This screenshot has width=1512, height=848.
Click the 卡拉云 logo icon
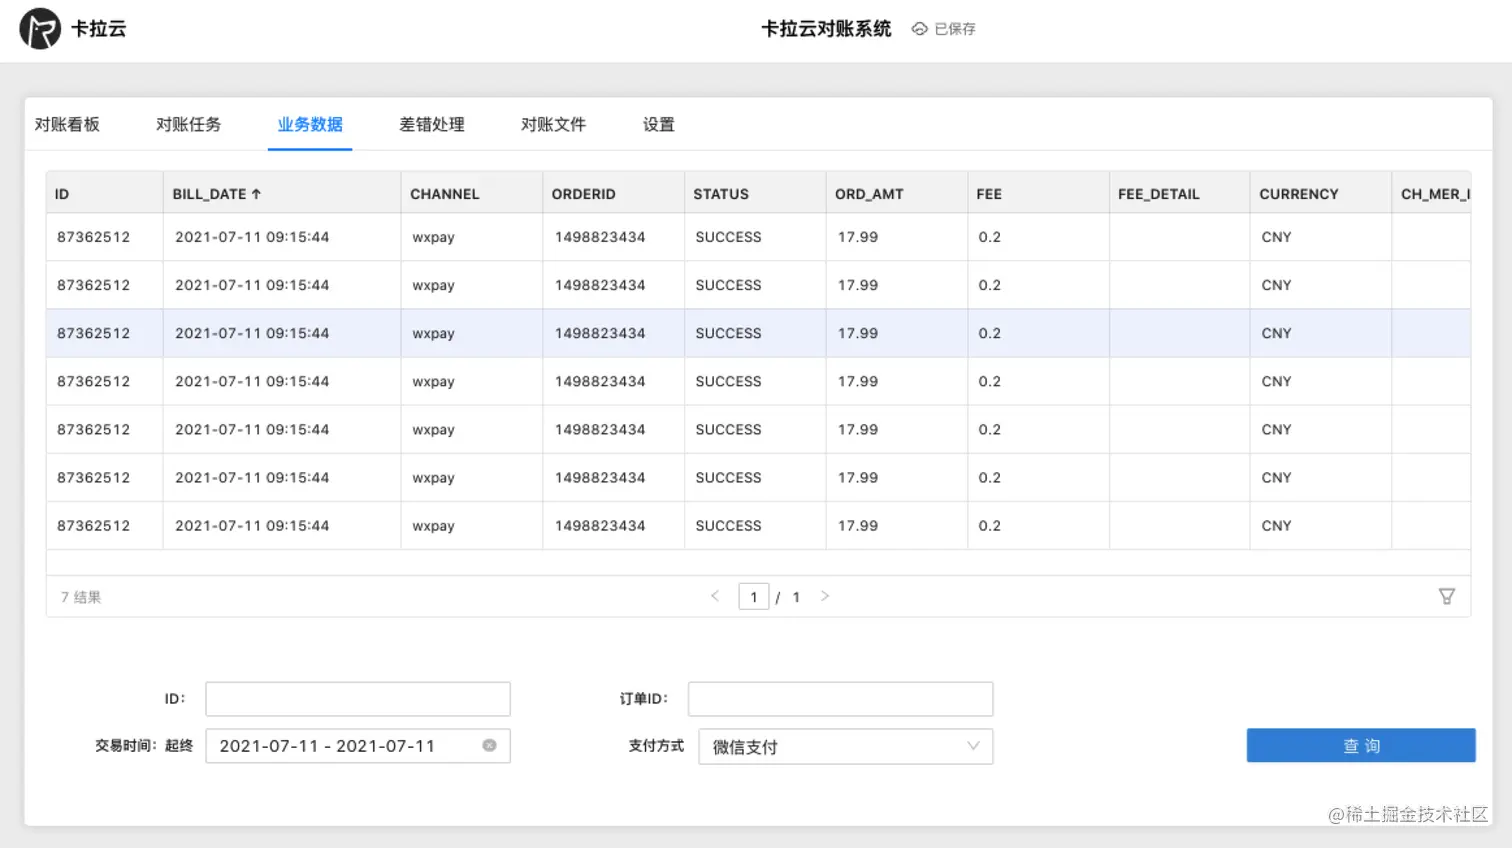(x=38, y=28)
